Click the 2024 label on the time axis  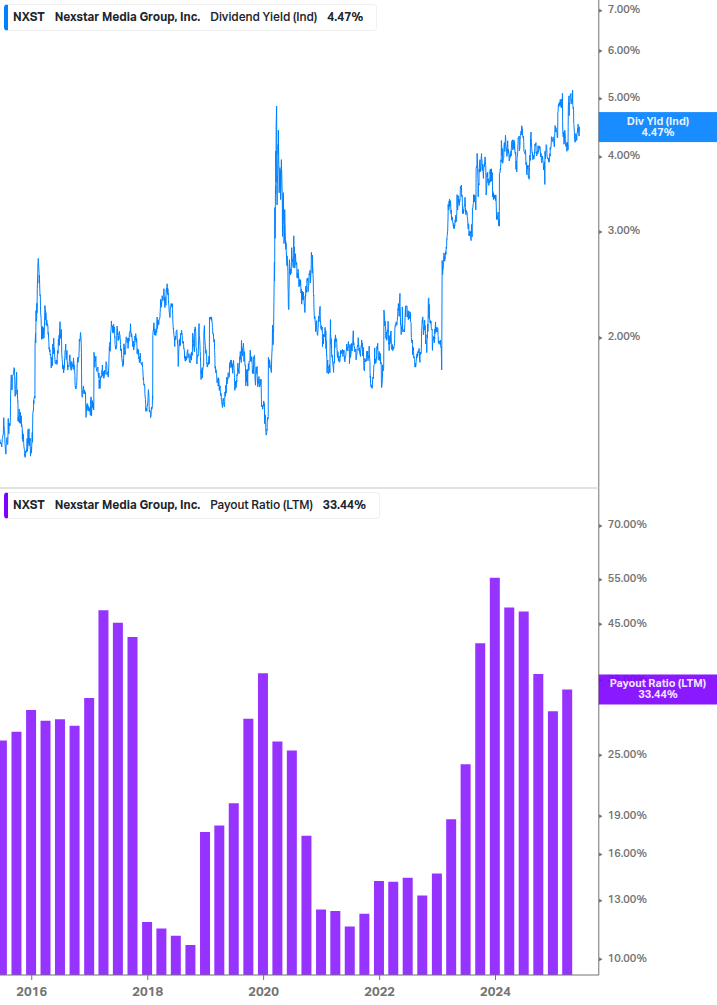click(495, 992)
